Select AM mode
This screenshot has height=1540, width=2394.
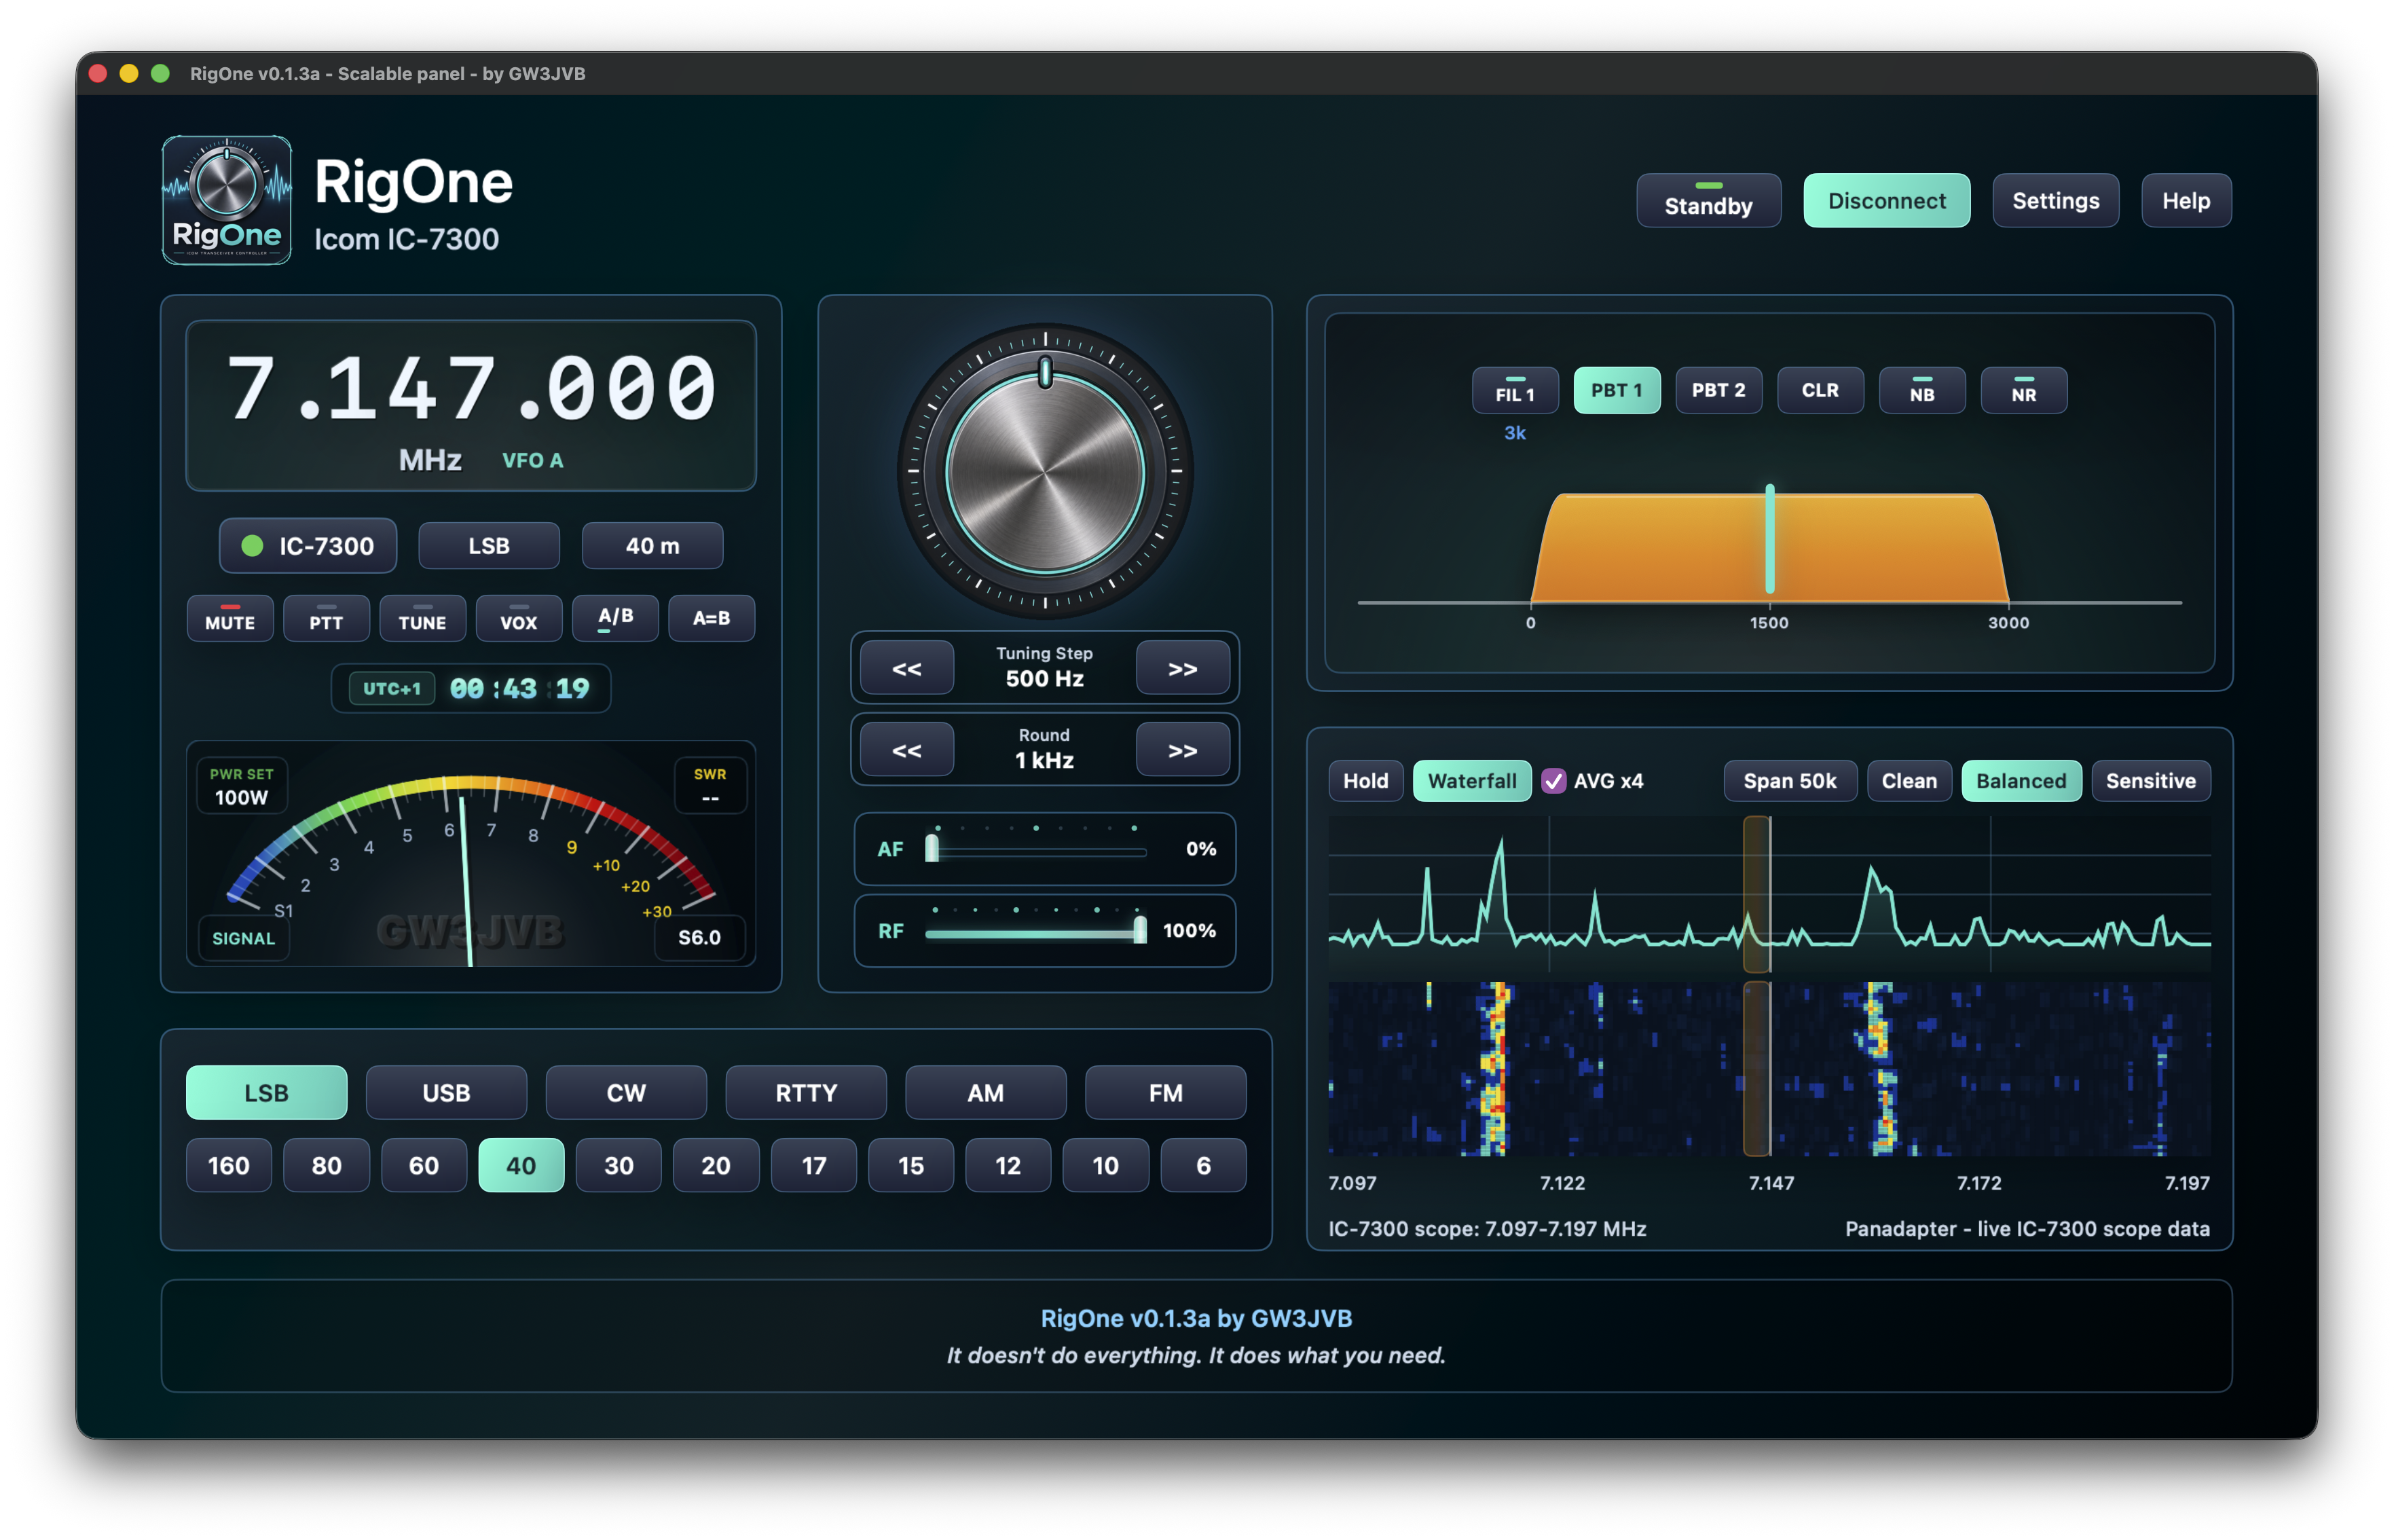tap(985, 1092)
